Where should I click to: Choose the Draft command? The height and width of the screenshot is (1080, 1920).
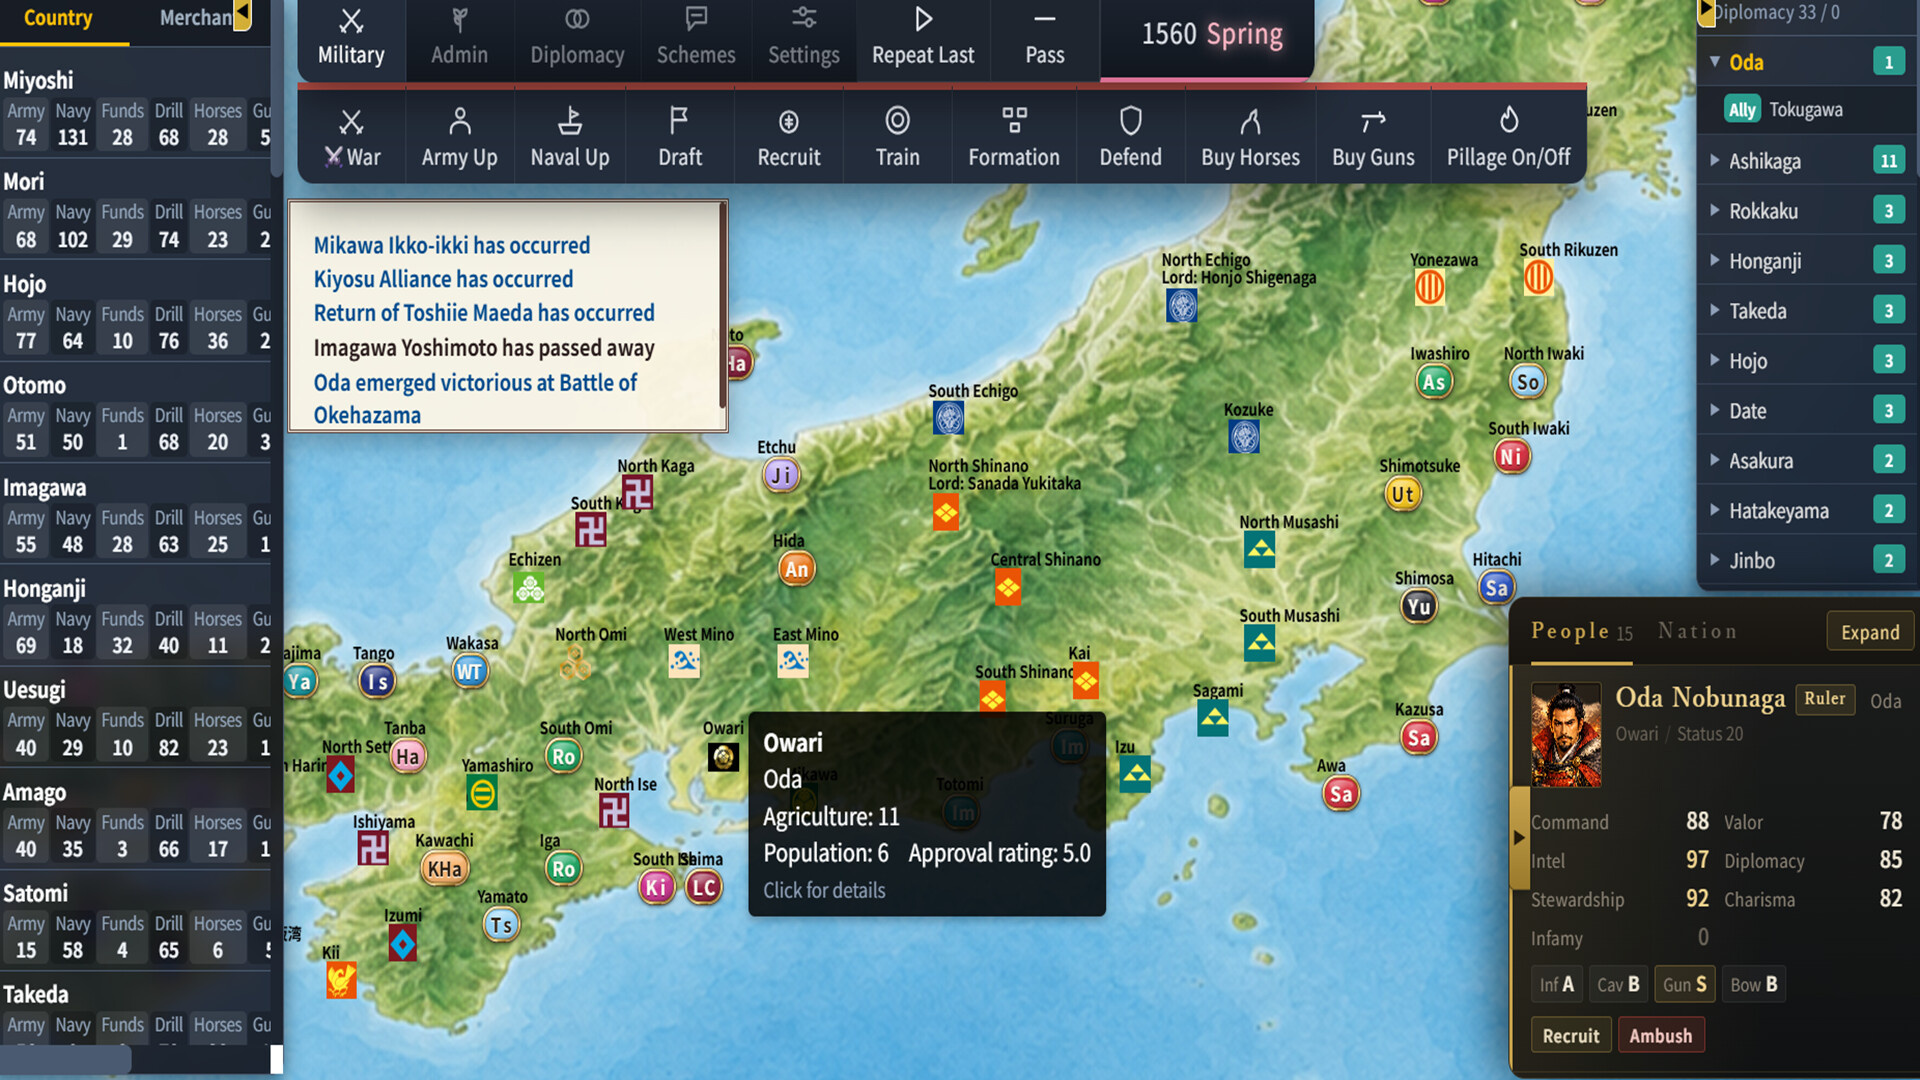tap(680, 137)
